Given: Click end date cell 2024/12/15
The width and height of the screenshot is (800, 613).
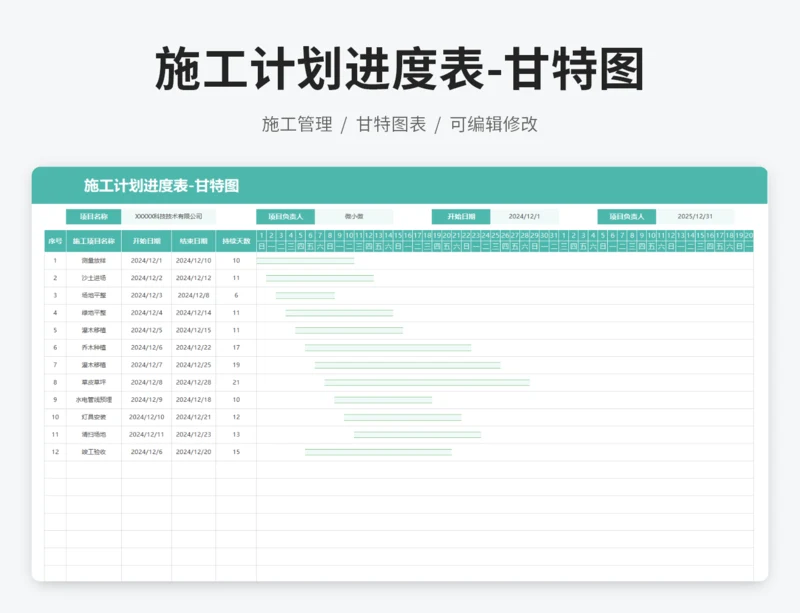Looking at the screenshot, I should click(193, 330).
